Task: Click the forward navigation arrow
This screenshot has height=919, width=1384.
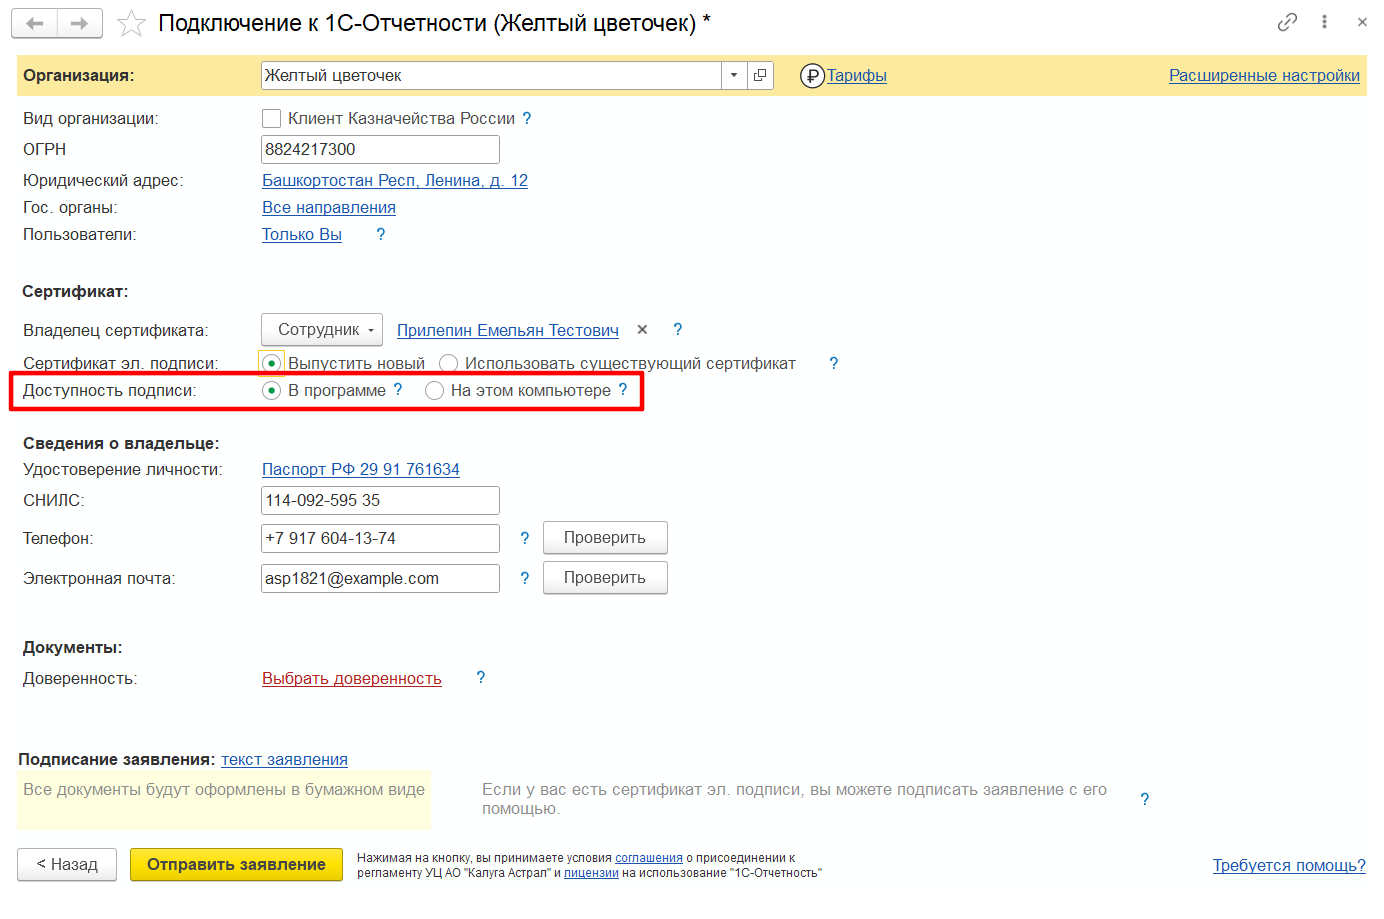Action: tap(80, 23)
